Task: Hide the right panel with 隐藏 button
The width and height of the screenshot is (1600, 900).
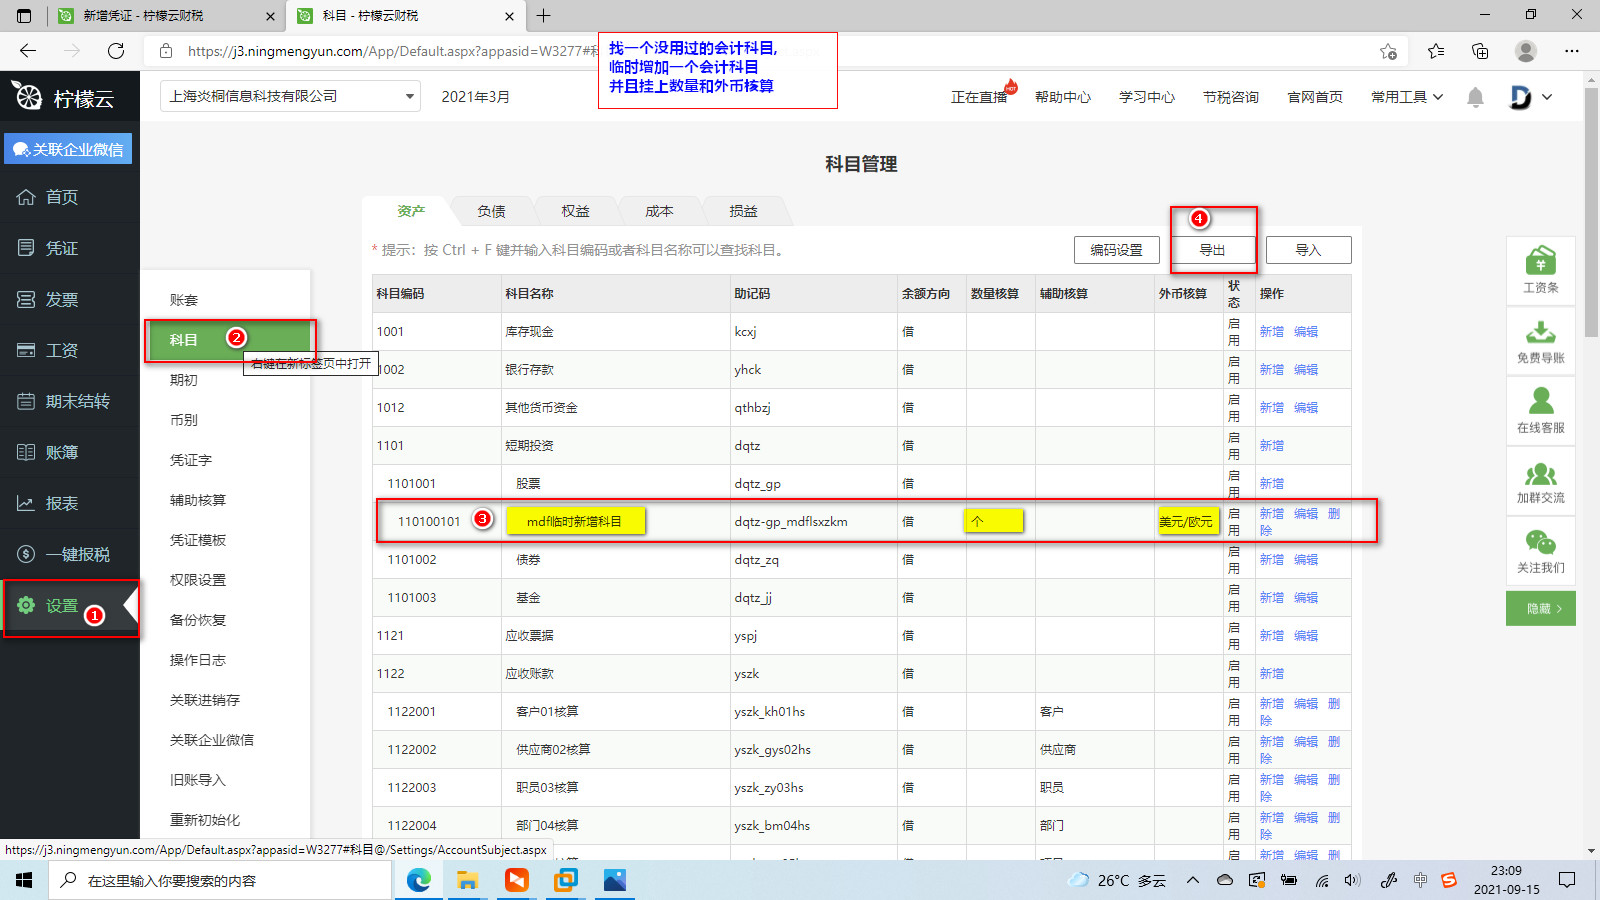Action: click(x=1540, y=608)
